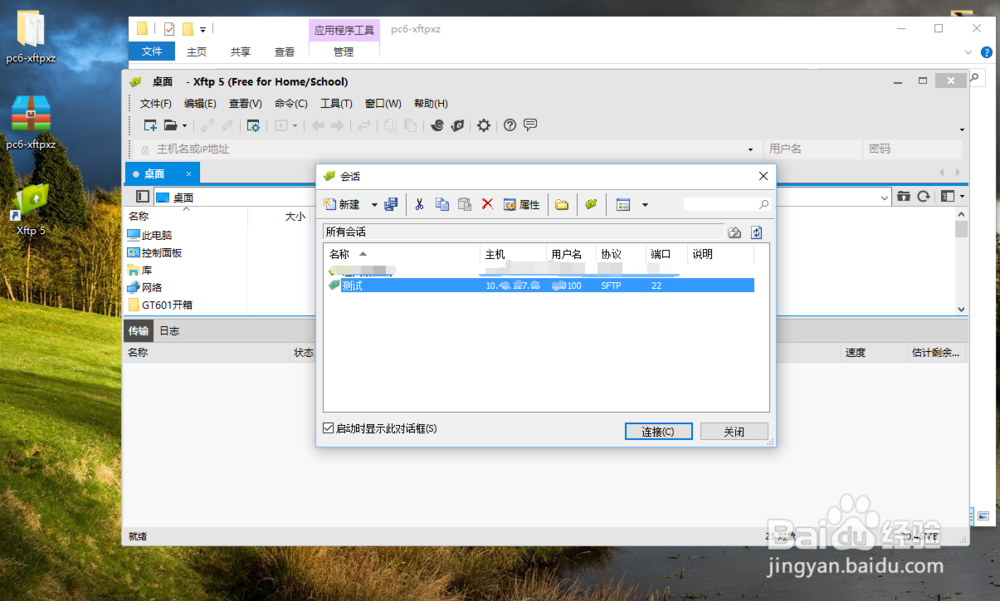
Task: Click the yellow folder icon in the 会话 toolbar
Action: [561, 204]
